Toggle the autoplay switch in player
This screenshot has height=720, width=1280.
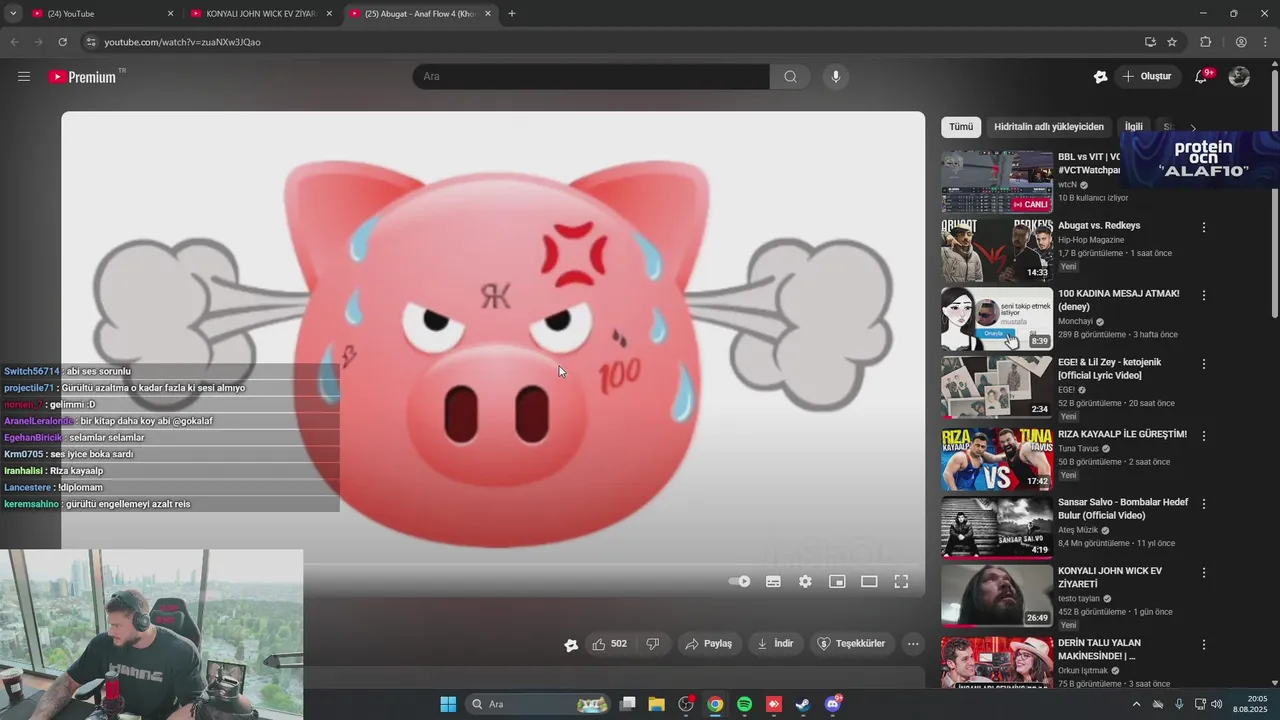click(739, 581)
